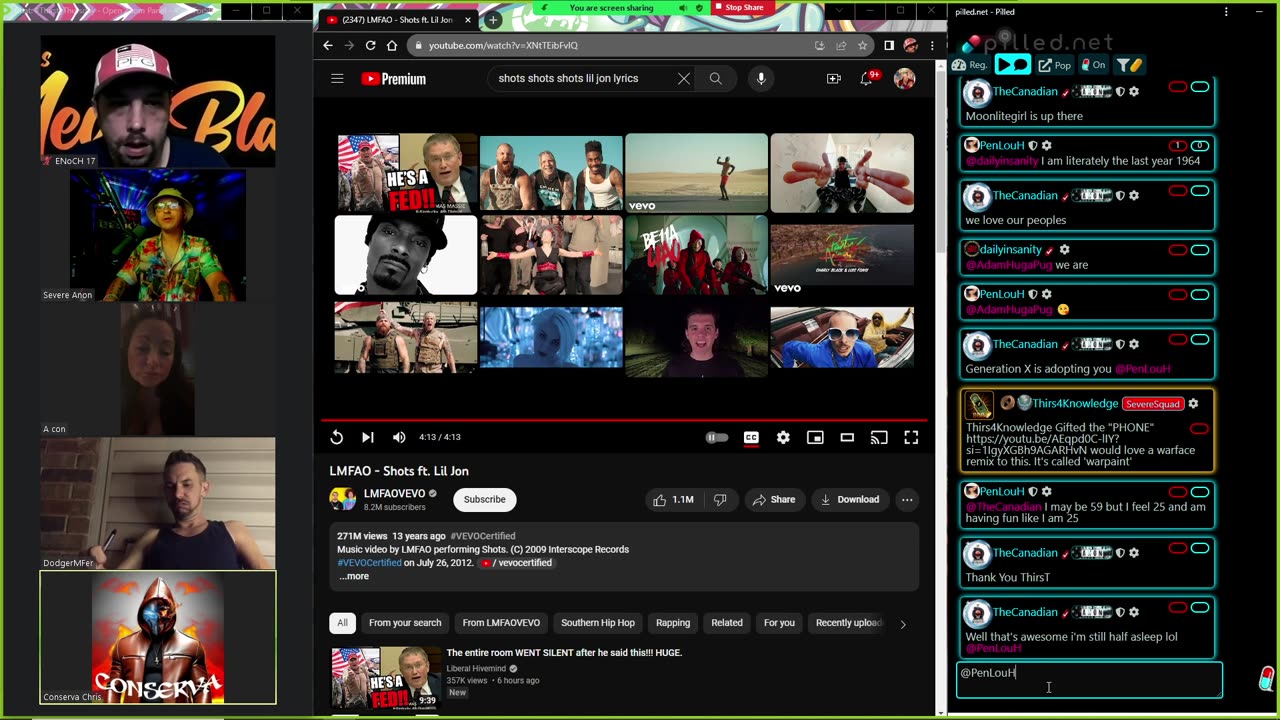Start voice search with the microphone
Image resolution: width=1280 pixels, height=720 pixels.
(761, 79)
